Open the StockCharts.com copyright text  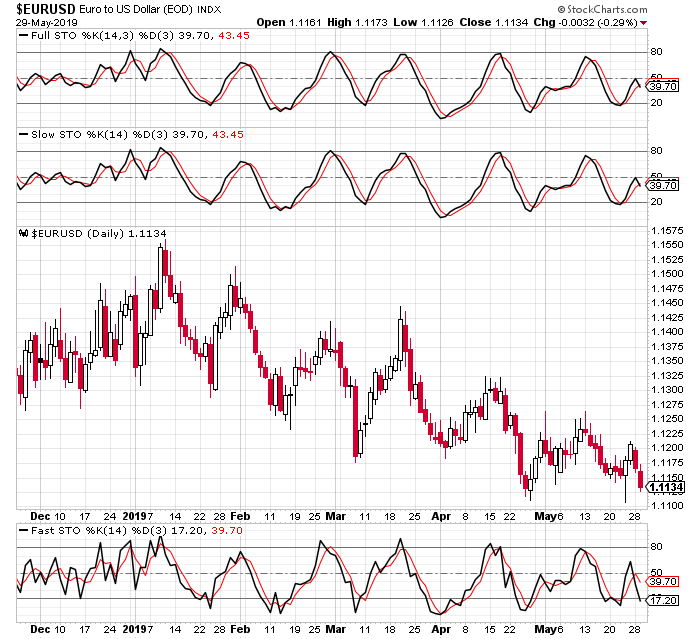tap(602, 9)
